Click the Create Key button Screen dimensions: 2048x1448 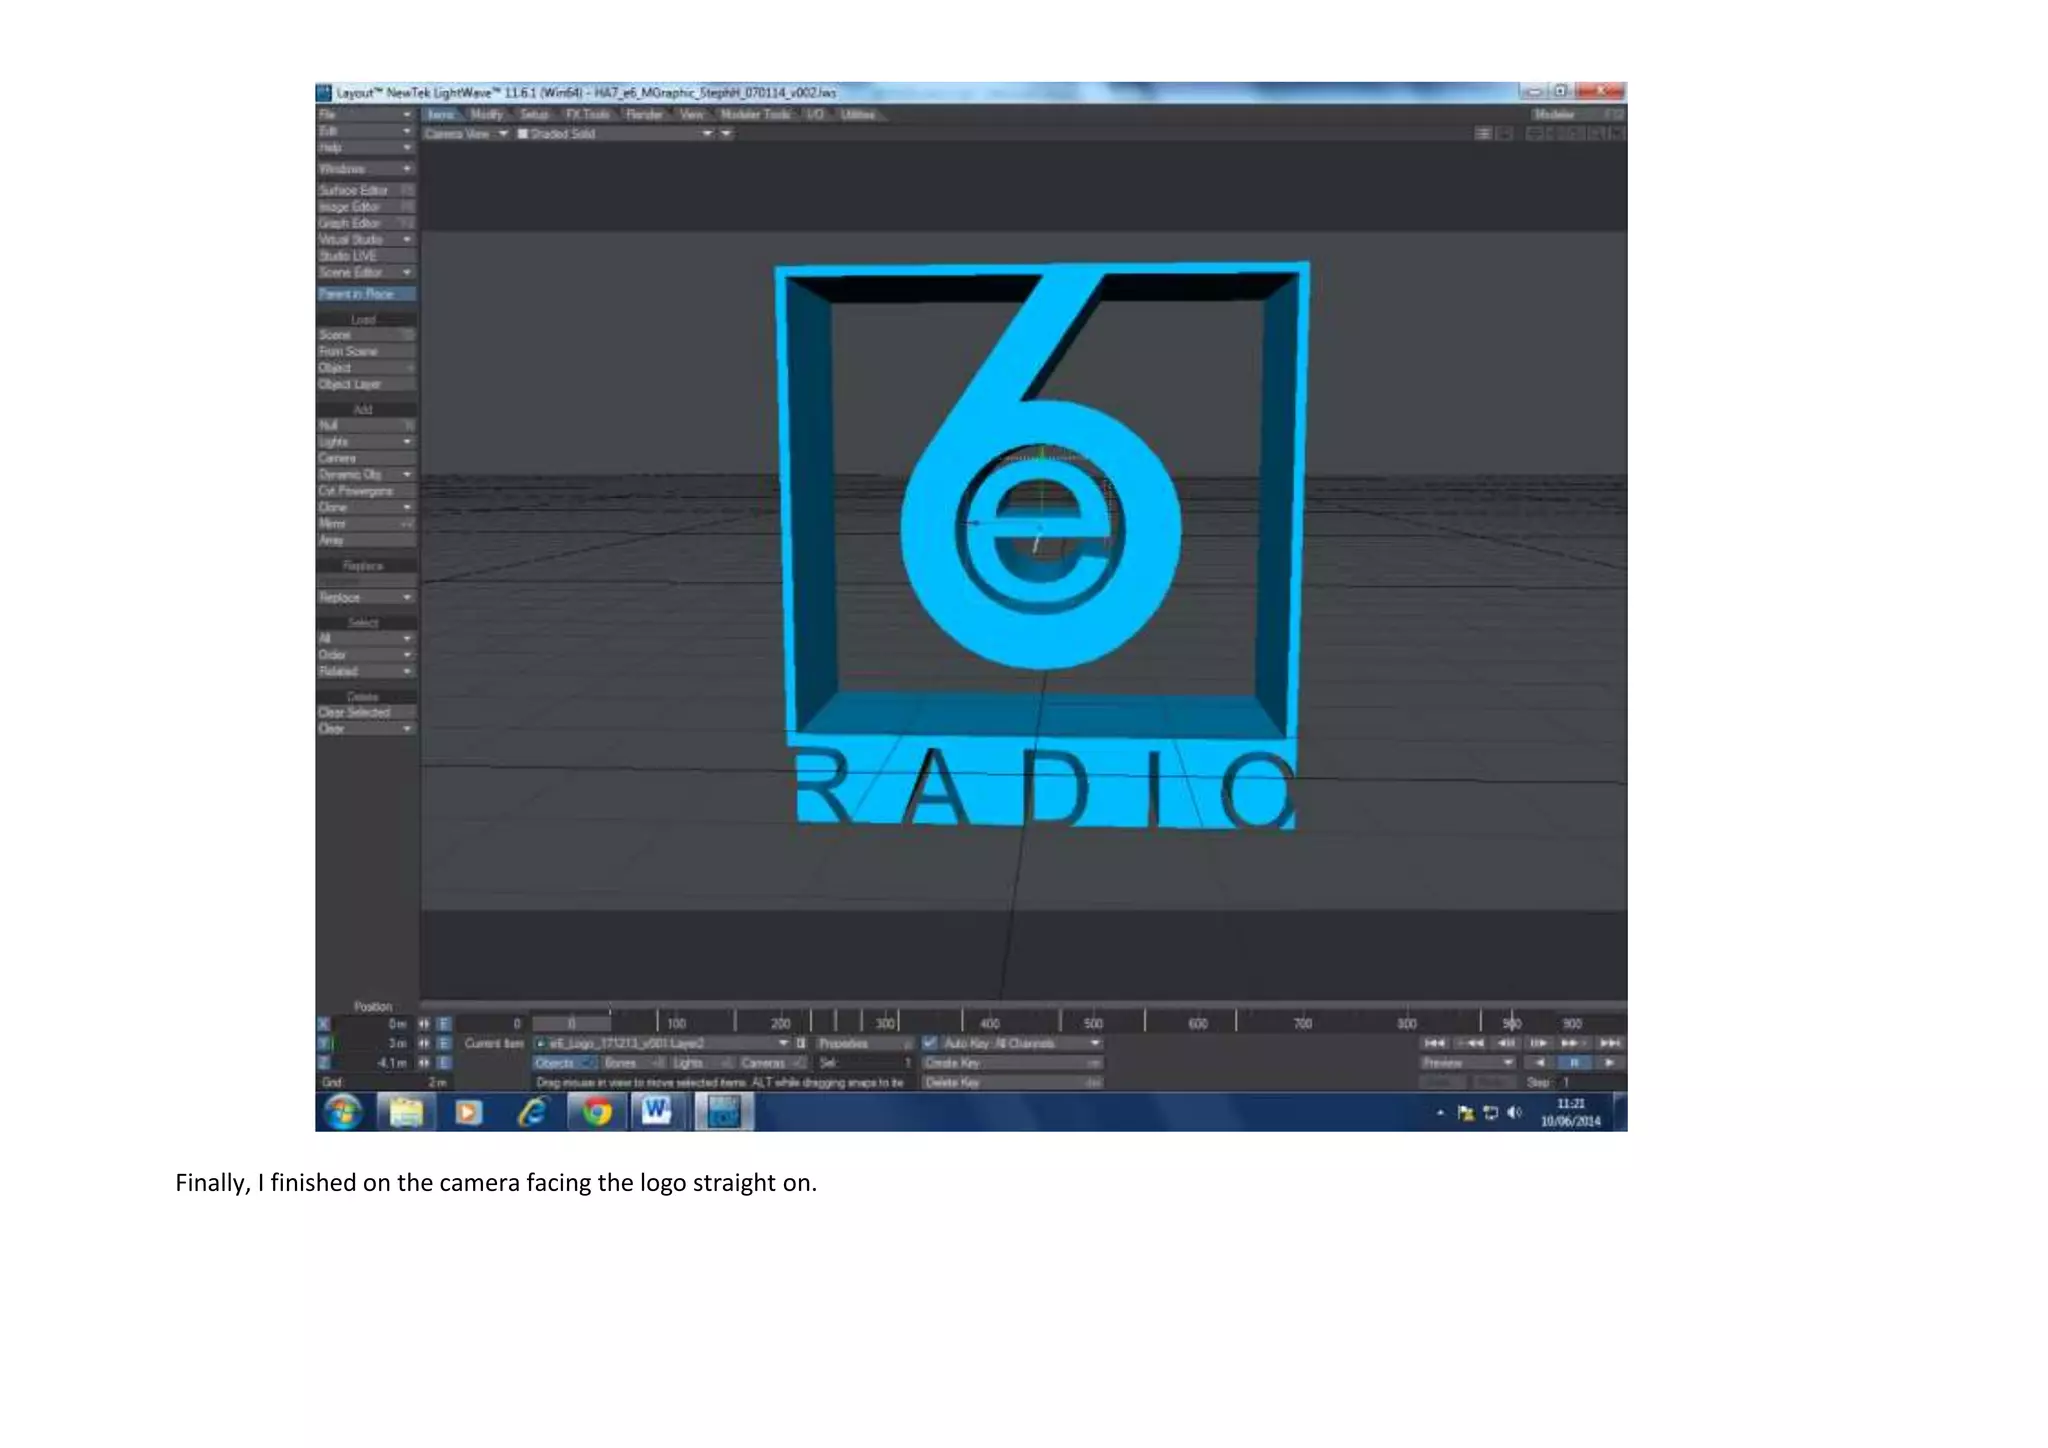[1012, 1063]
